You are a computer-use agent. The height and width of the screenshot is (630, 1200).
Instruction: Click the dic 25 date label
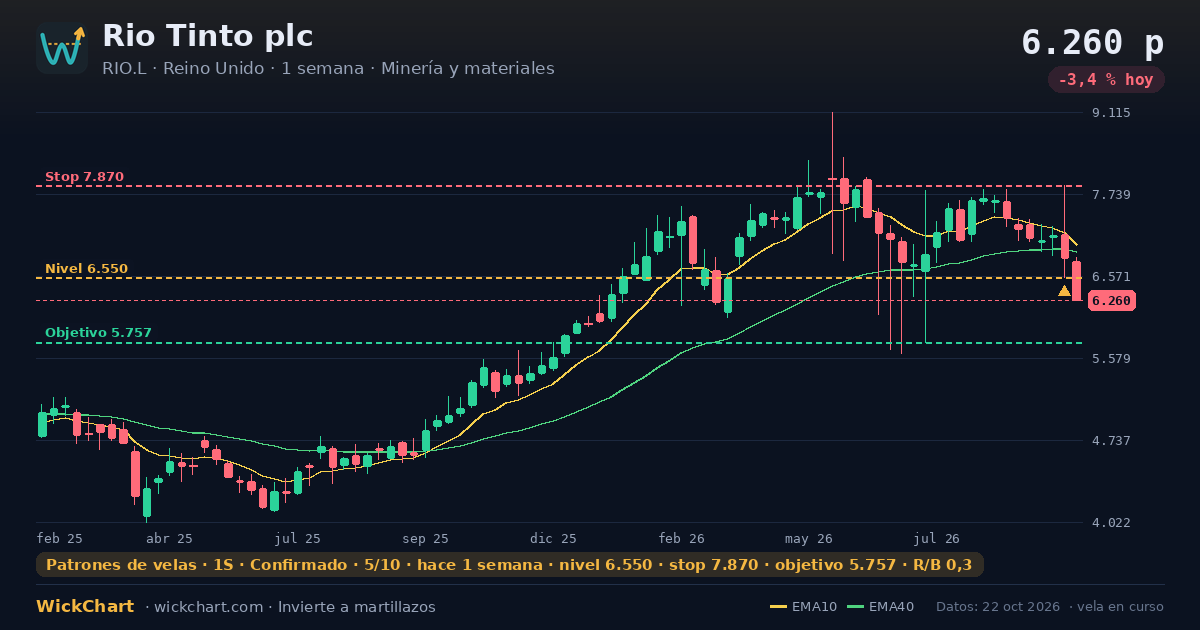(553, 538)
